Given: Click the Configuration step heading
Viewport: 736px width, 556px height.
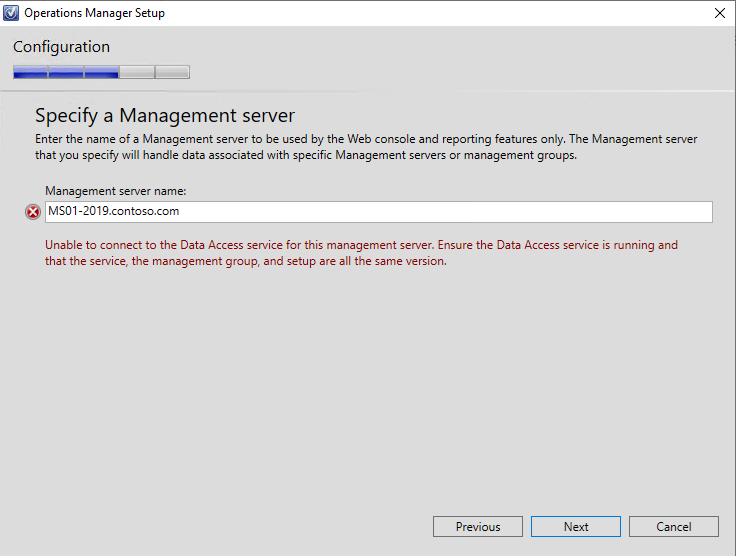Looking at the screenshot, I should pos(61,47).
